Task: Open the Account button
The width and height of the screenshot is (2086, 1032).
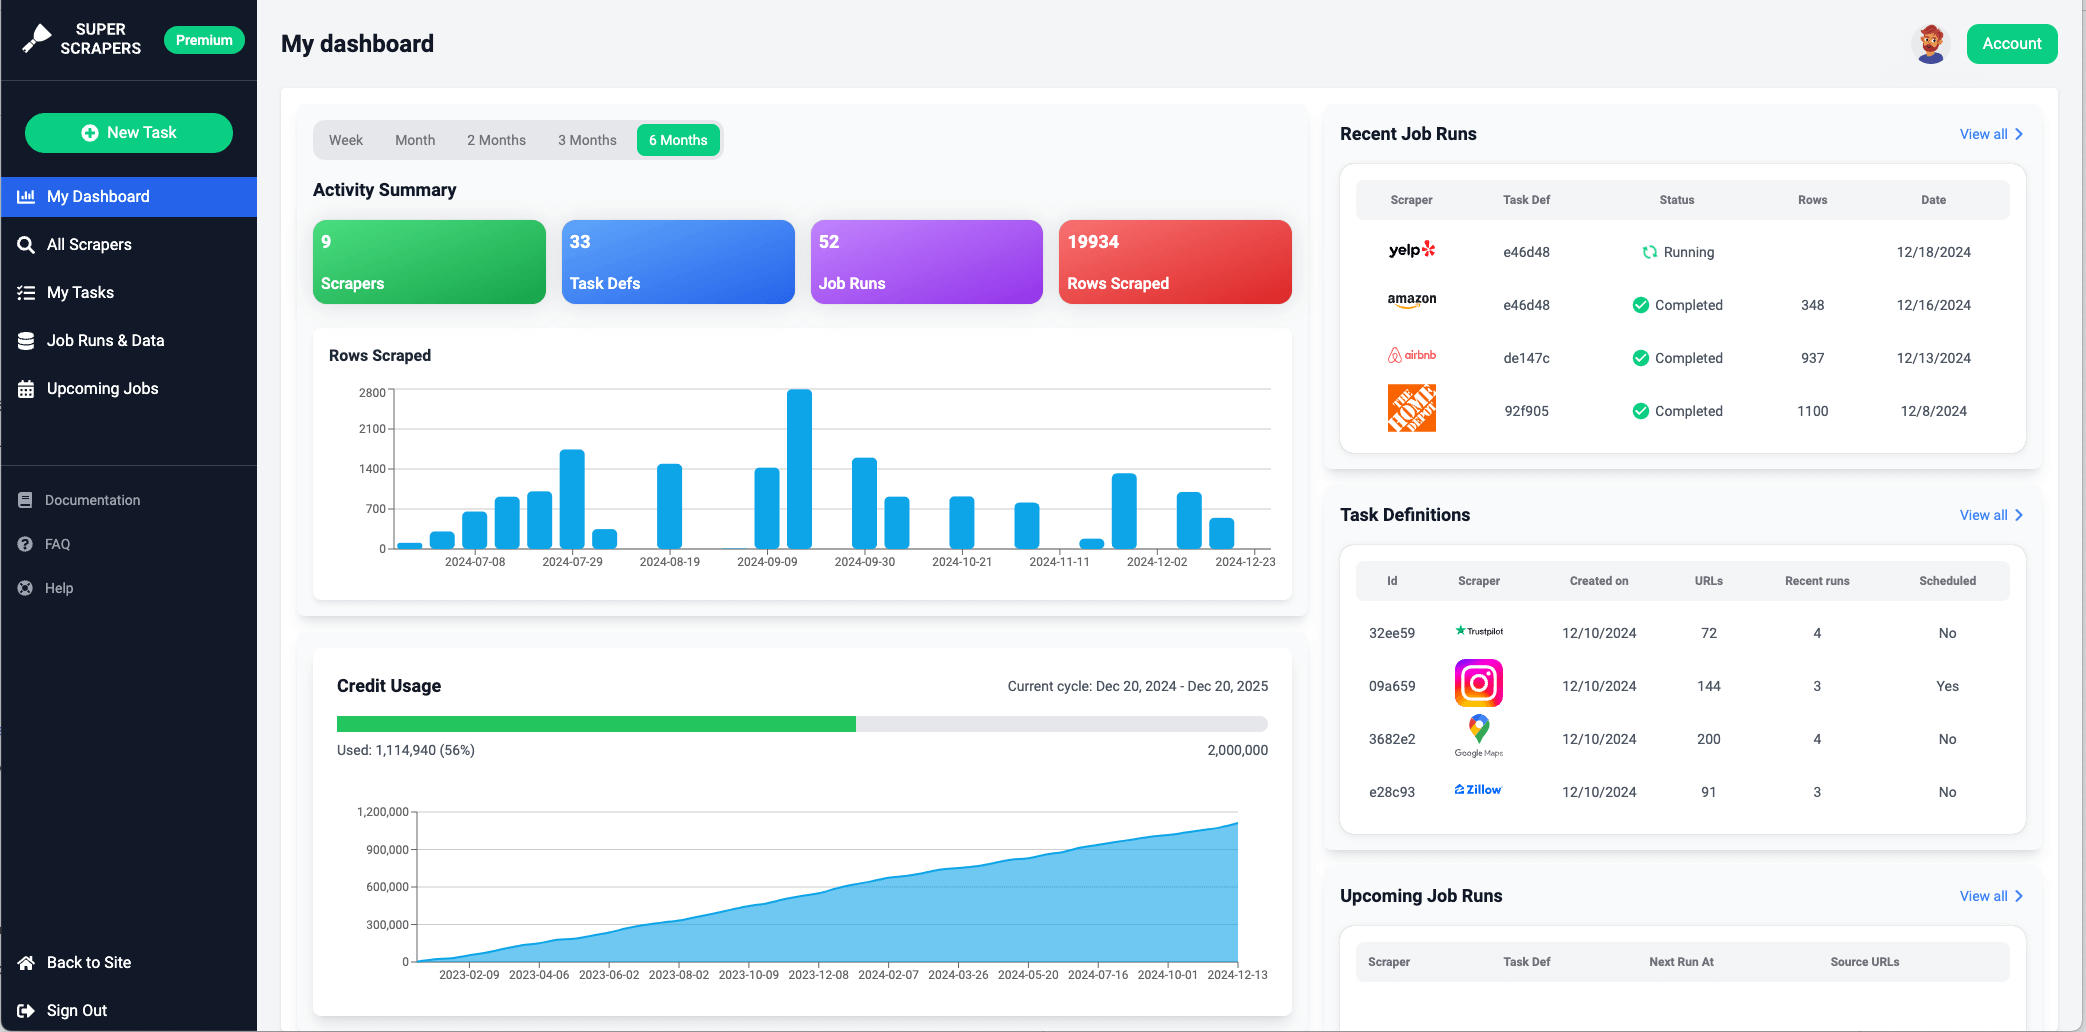Action: [2011, 44]
